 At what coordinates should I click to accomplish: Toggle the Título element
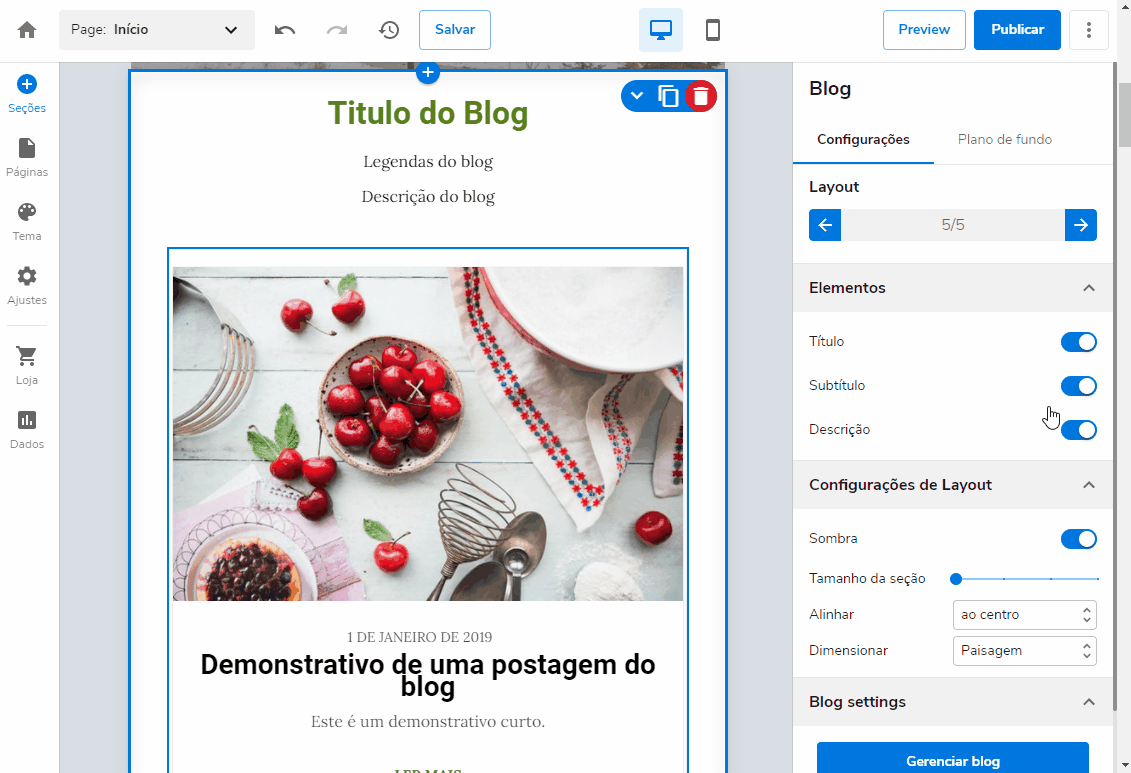tap(1078, 342)
